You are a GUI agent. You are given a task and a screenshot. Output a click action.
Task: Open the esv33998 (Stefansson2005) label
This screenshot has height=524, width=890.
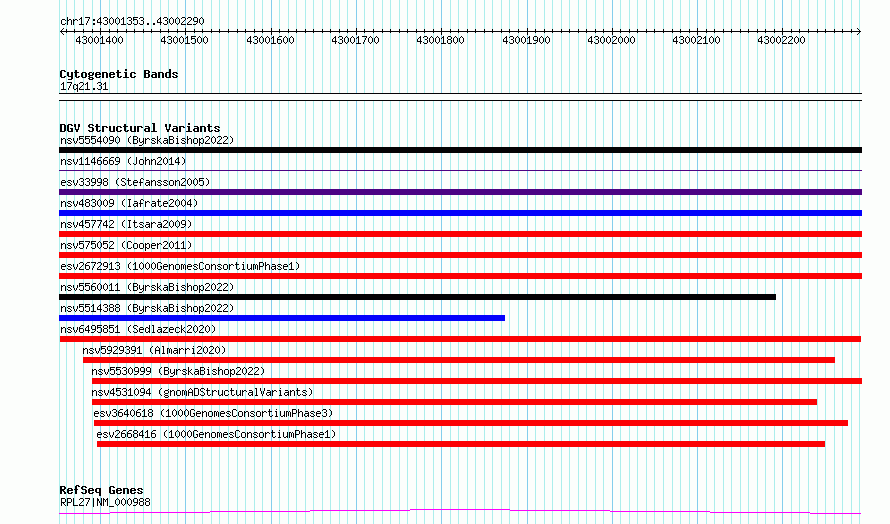coord(135,182)
